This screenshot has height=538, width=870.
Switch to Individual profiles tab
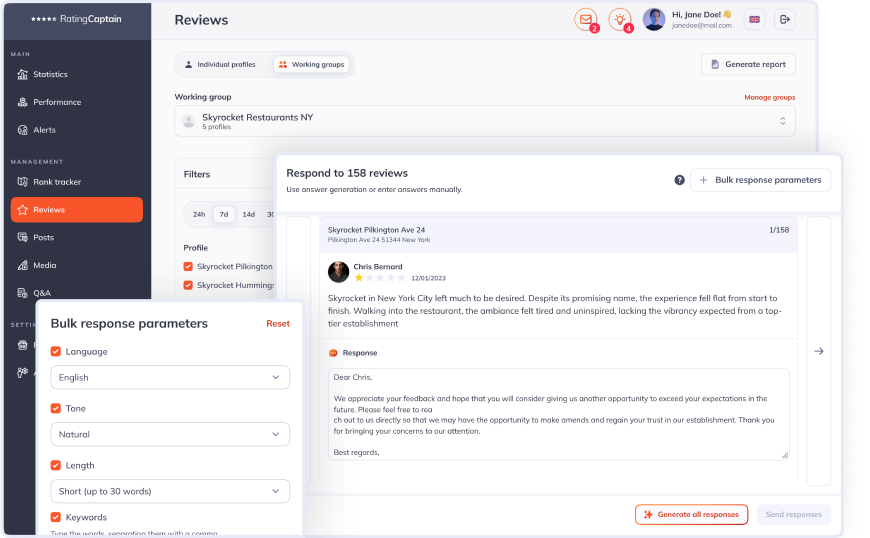point(221,64)
